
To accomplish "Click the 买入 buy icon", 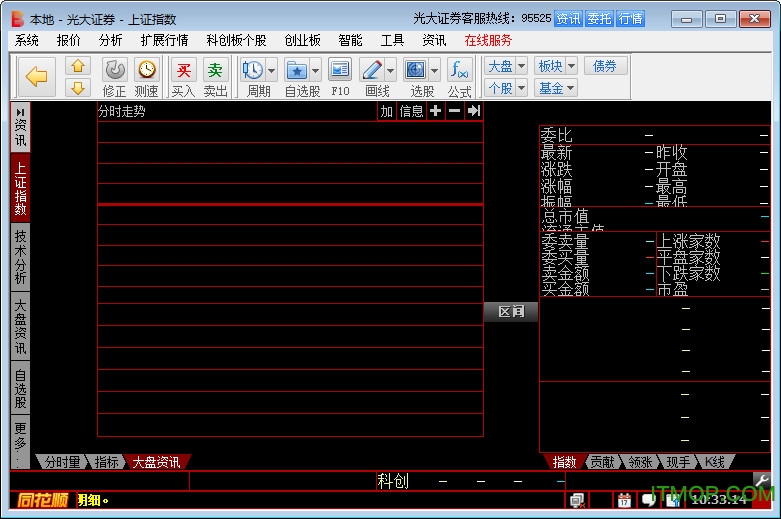I will point(183,70).
